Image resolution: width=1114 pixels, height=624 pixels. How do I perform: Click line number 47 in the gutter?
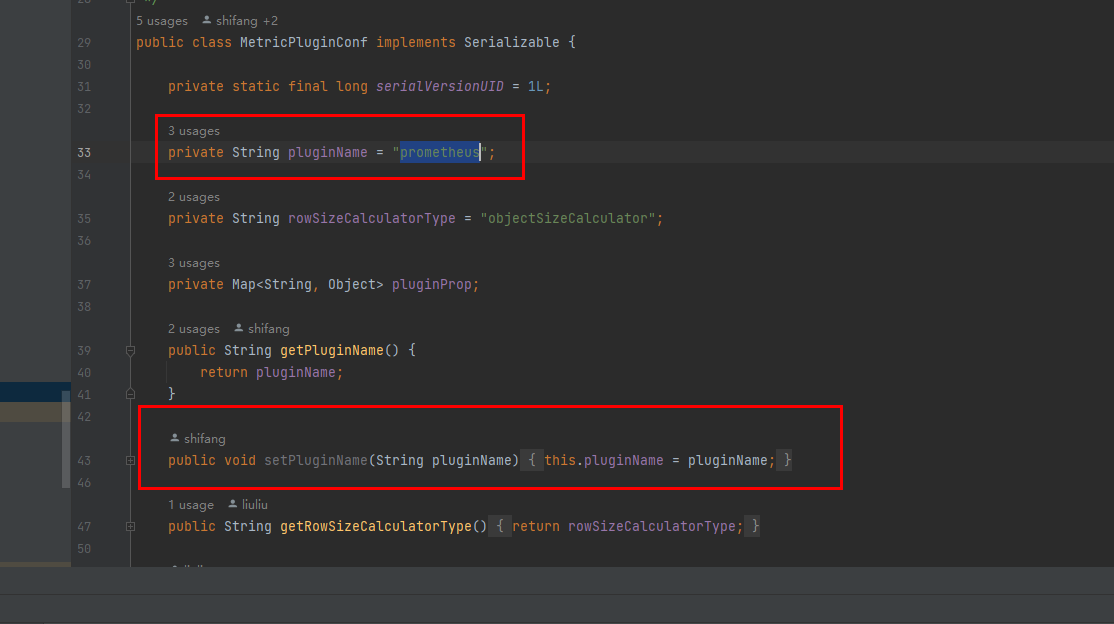tap(84, 527)
